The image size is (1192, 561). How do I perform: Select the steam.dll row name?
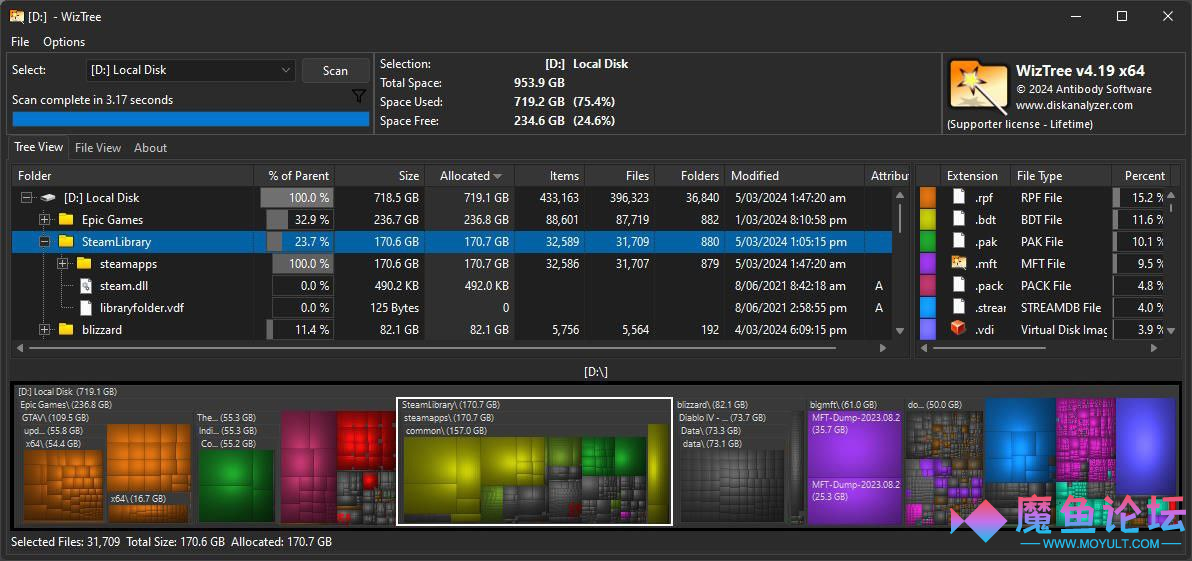[x=125, y=286]
